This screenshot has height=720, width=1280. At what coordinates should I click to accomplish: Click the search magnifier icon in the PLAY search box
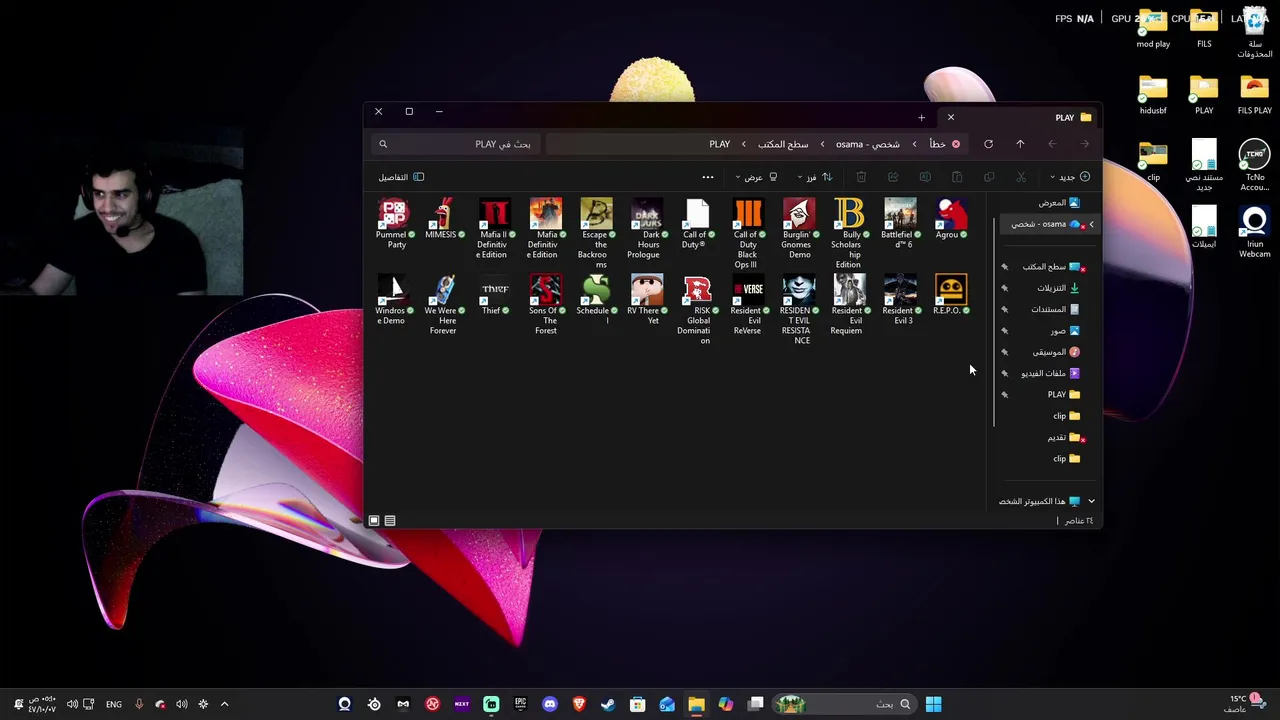(x=383, y=144)
